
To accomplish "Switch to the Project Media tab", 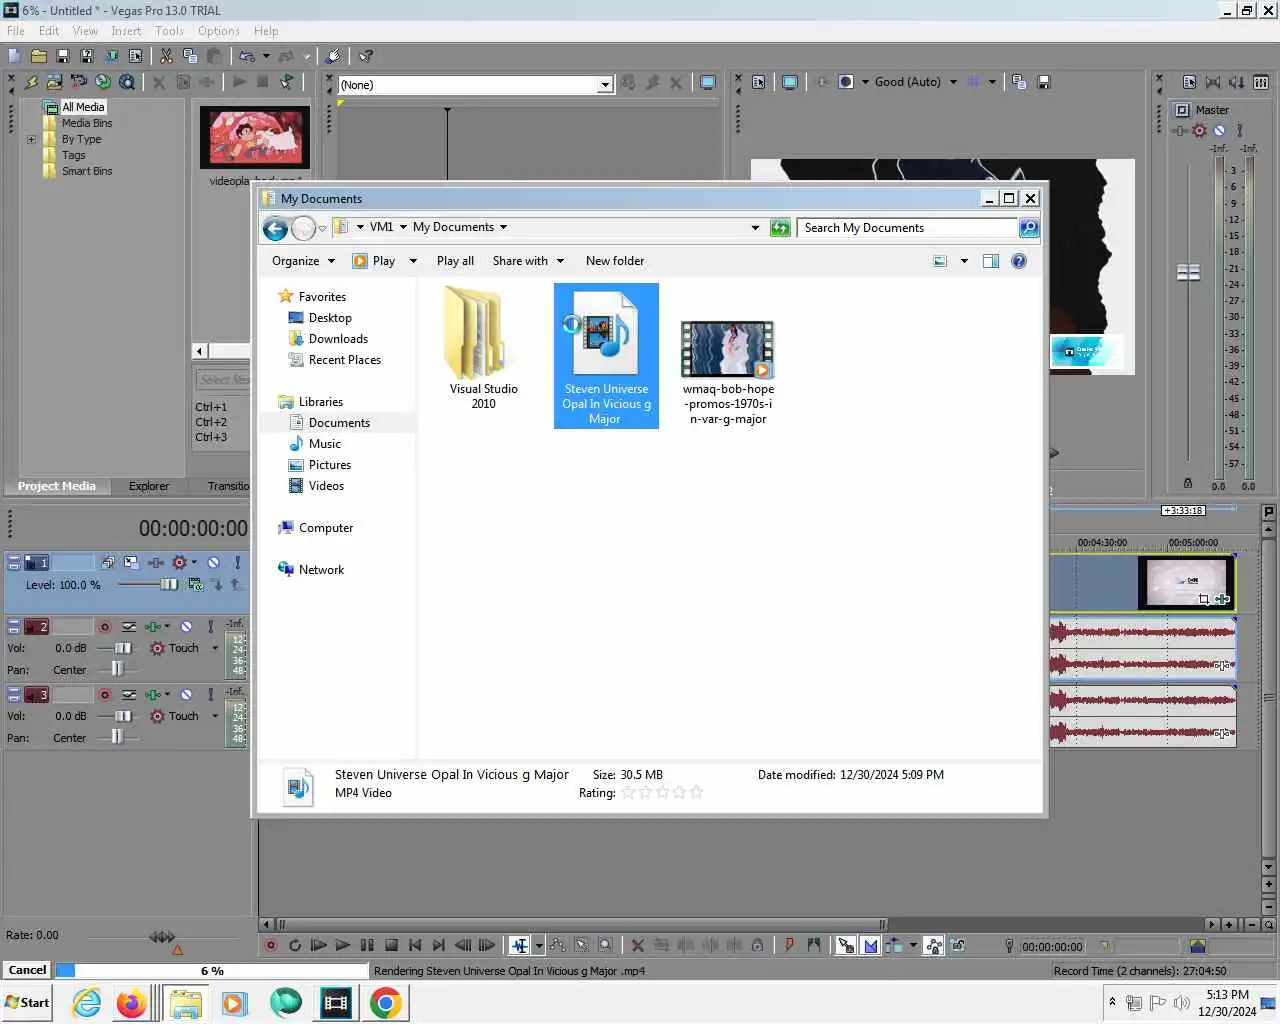I will point(57,486).
